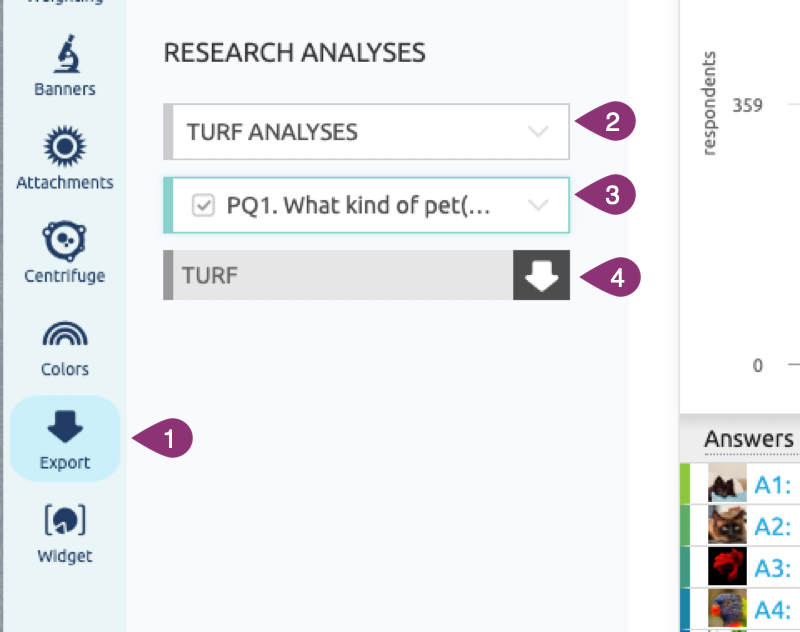Expand the TURF ANALYSES dropdown
This screenshot has width=800, height=632.
538,132
